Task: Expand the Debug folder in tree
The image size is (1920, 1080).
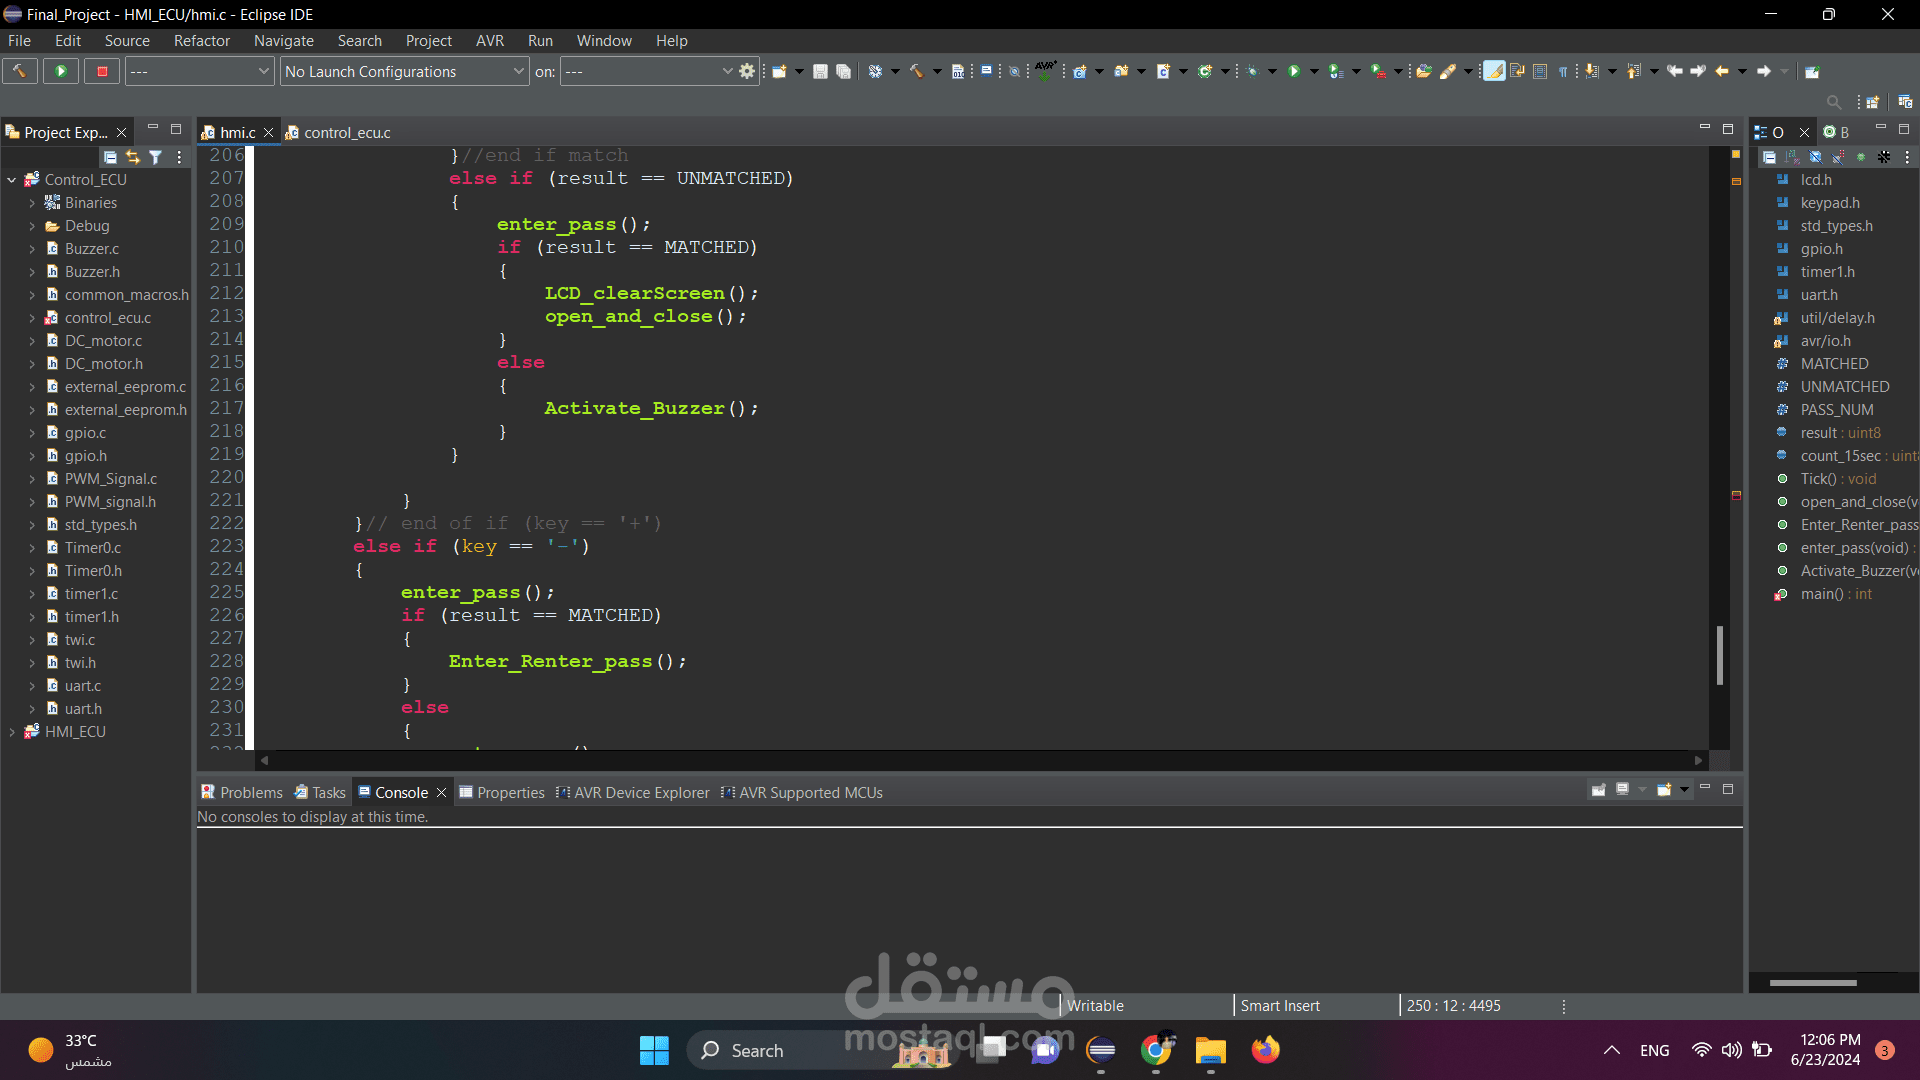Action: pos(32,226)
